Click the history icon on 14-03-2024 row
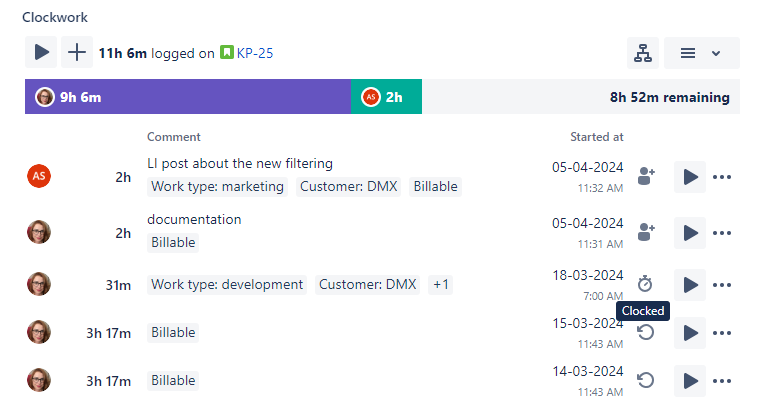The image size is (763, 401). (x=646, y=380)
